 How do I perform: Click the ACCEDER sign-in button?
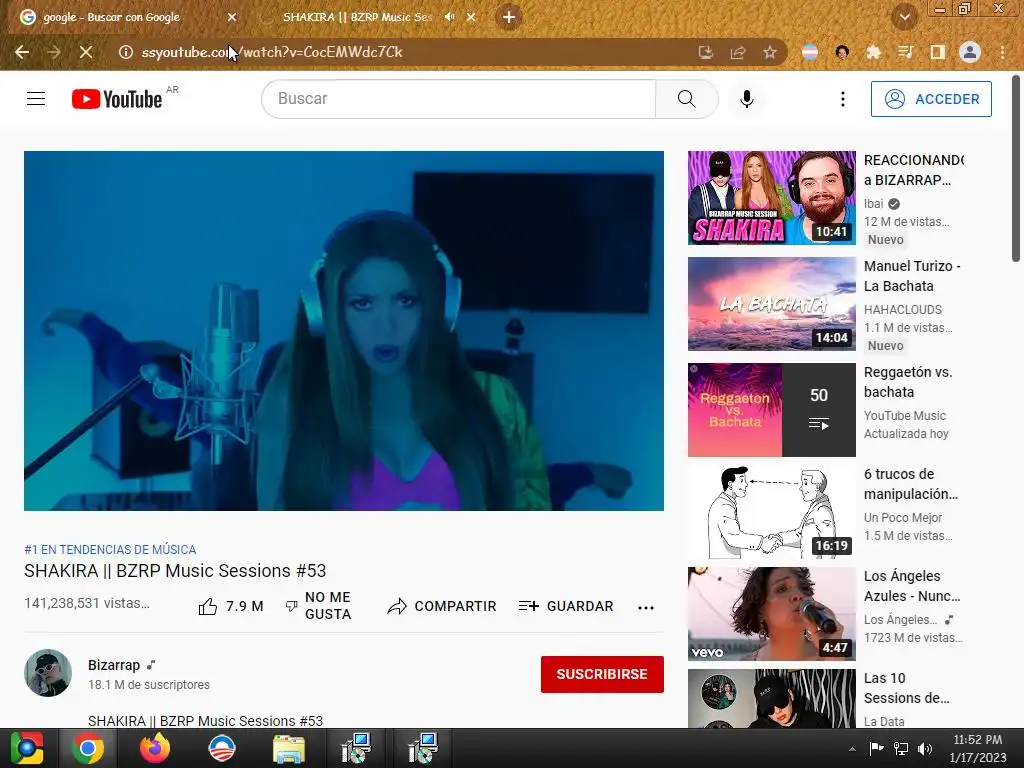click(931, 99)
